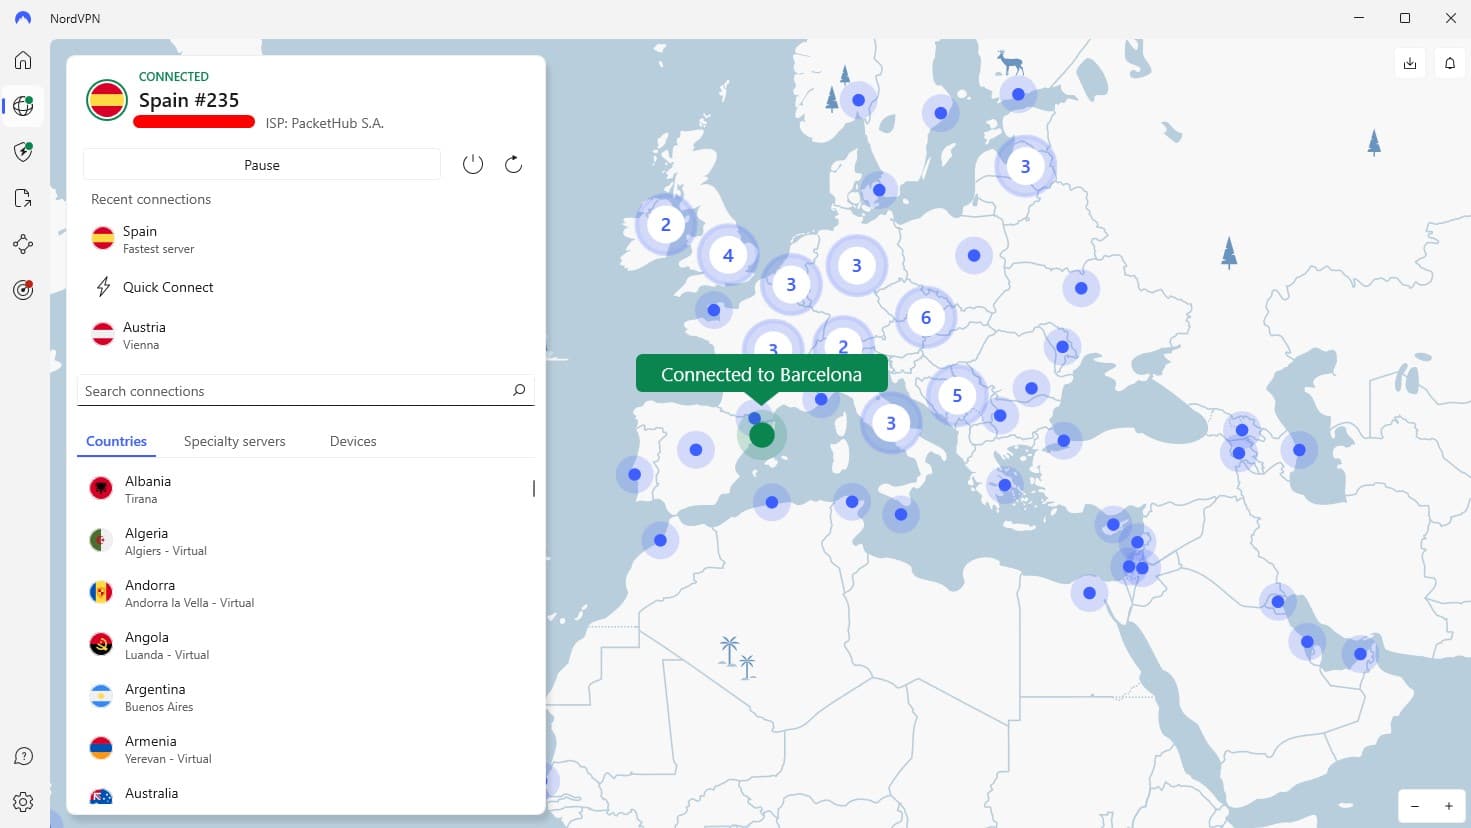The height and width of the screenshot is (828, 1471).
Task: Switch to the Specialty servers tab
Action: pos(235,441)
